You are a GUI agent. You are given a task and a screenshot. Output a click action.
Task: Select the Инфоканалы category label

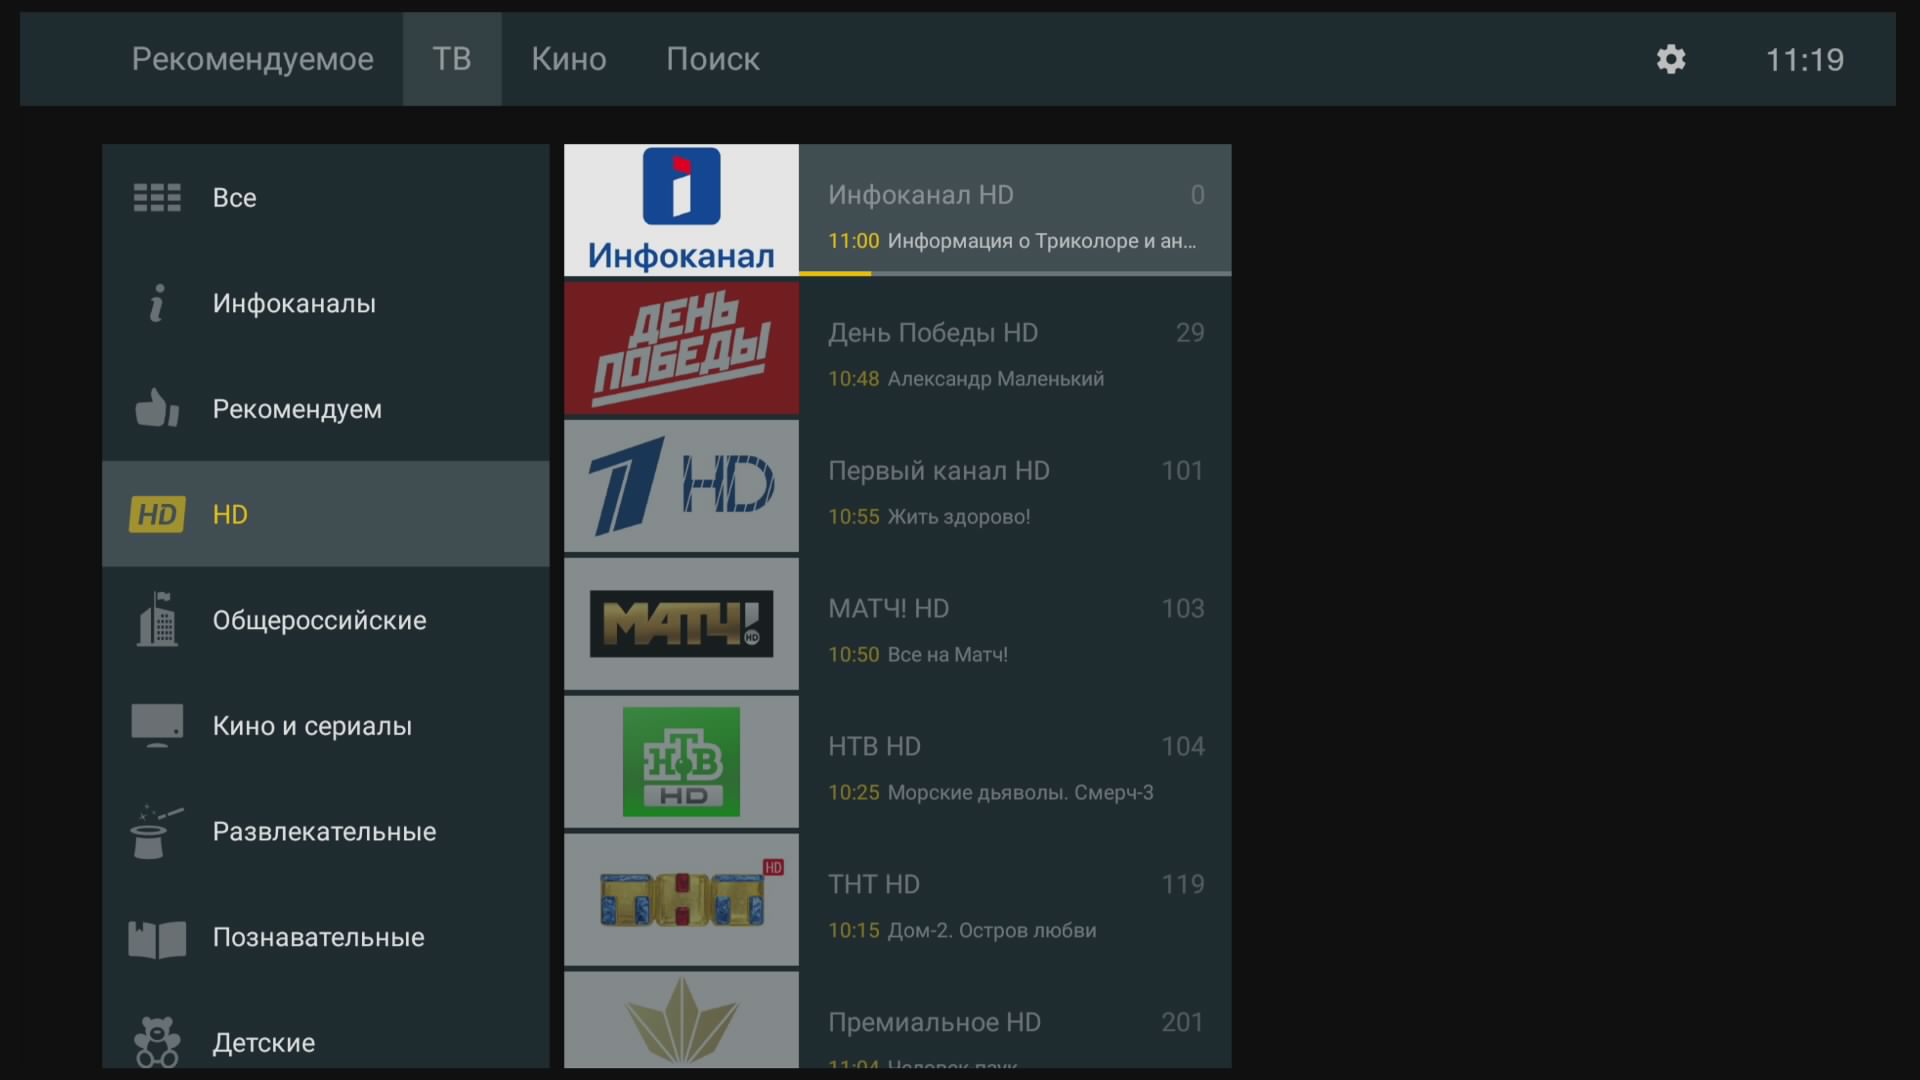294,303
